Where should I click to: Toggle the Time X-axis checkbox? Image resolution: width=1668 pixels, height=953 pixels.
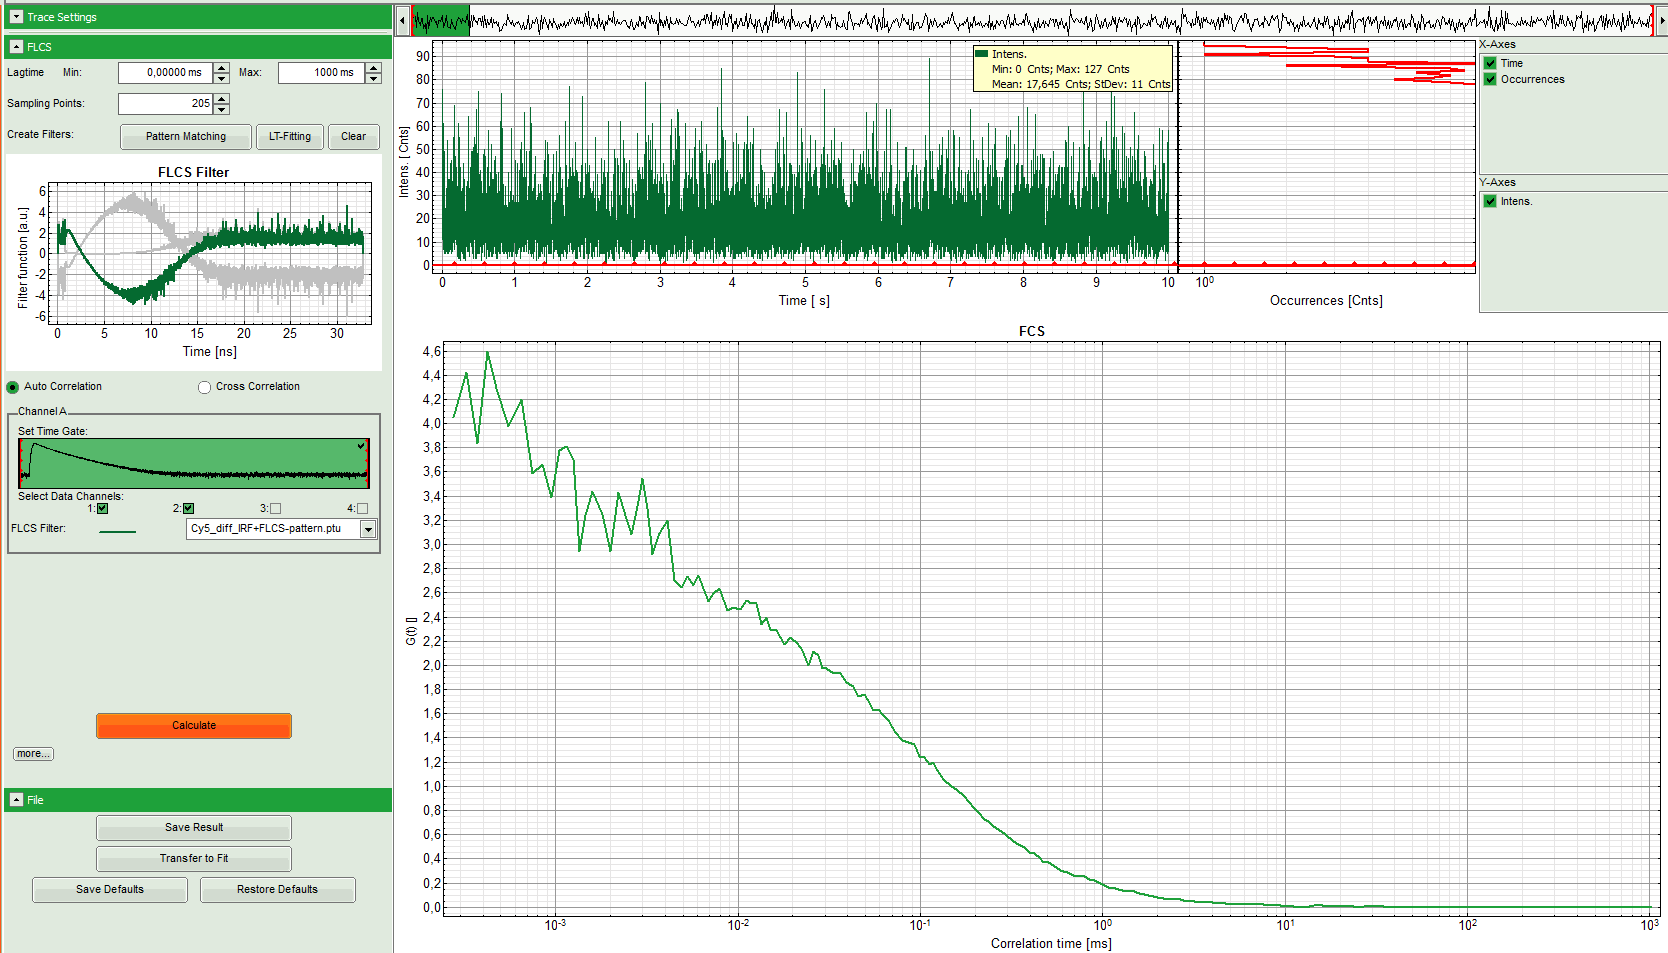(1490, 63)
